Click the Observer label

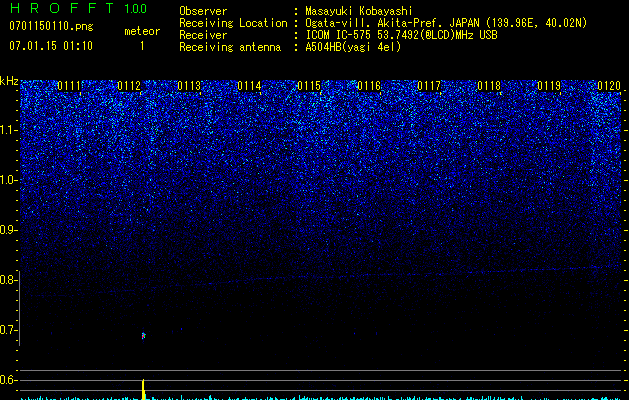click(x=203, y=11)
